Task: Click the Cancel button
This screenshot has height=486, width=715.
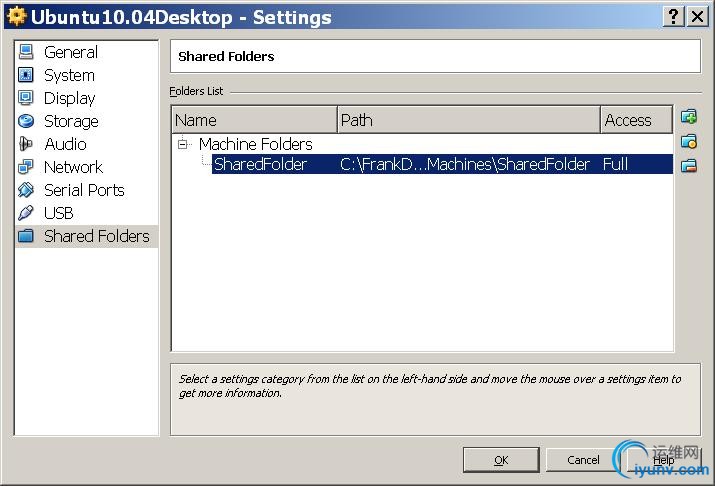Action: click(x=583, y=460)
